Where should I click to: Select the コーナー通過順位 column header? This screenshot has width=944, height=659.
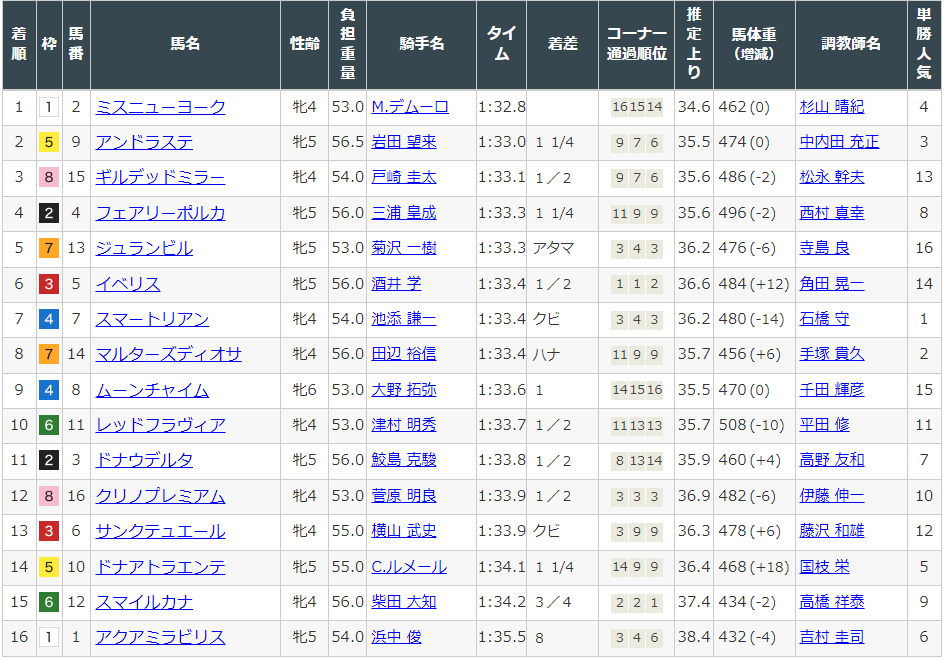pos(636,45)
